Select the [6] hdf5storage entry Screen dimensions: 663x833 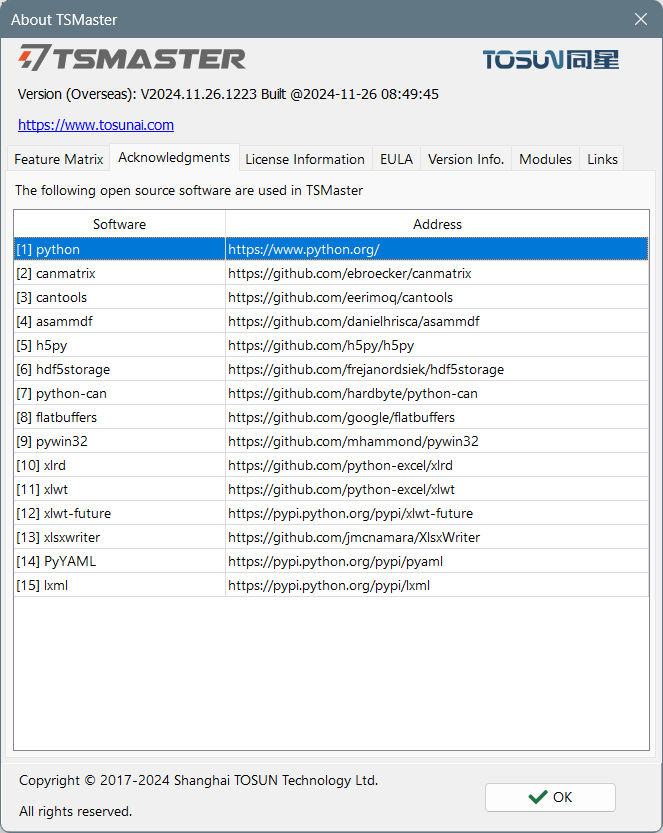(120, 369)
